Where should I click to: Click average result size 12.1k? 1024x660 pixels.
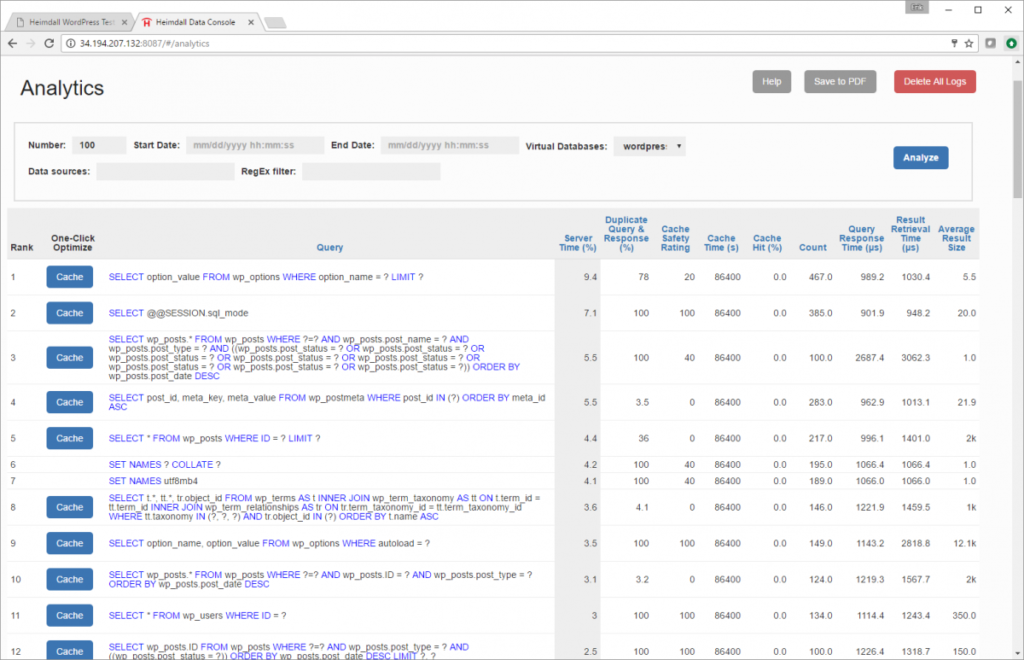click(965, 544)
